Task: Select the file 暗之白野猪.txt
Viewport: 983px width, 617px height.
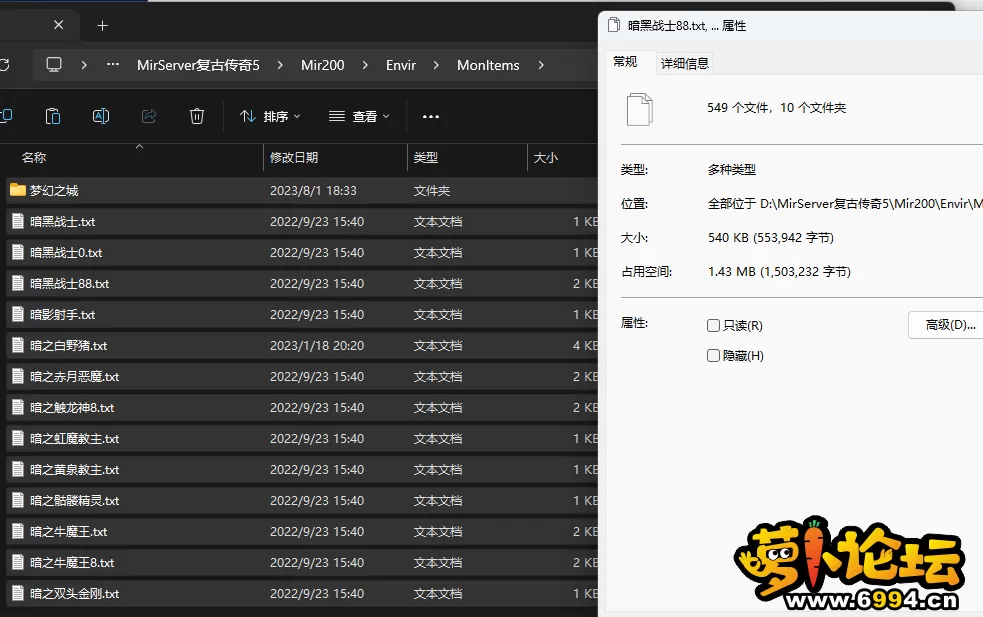Action: point(69,345)
